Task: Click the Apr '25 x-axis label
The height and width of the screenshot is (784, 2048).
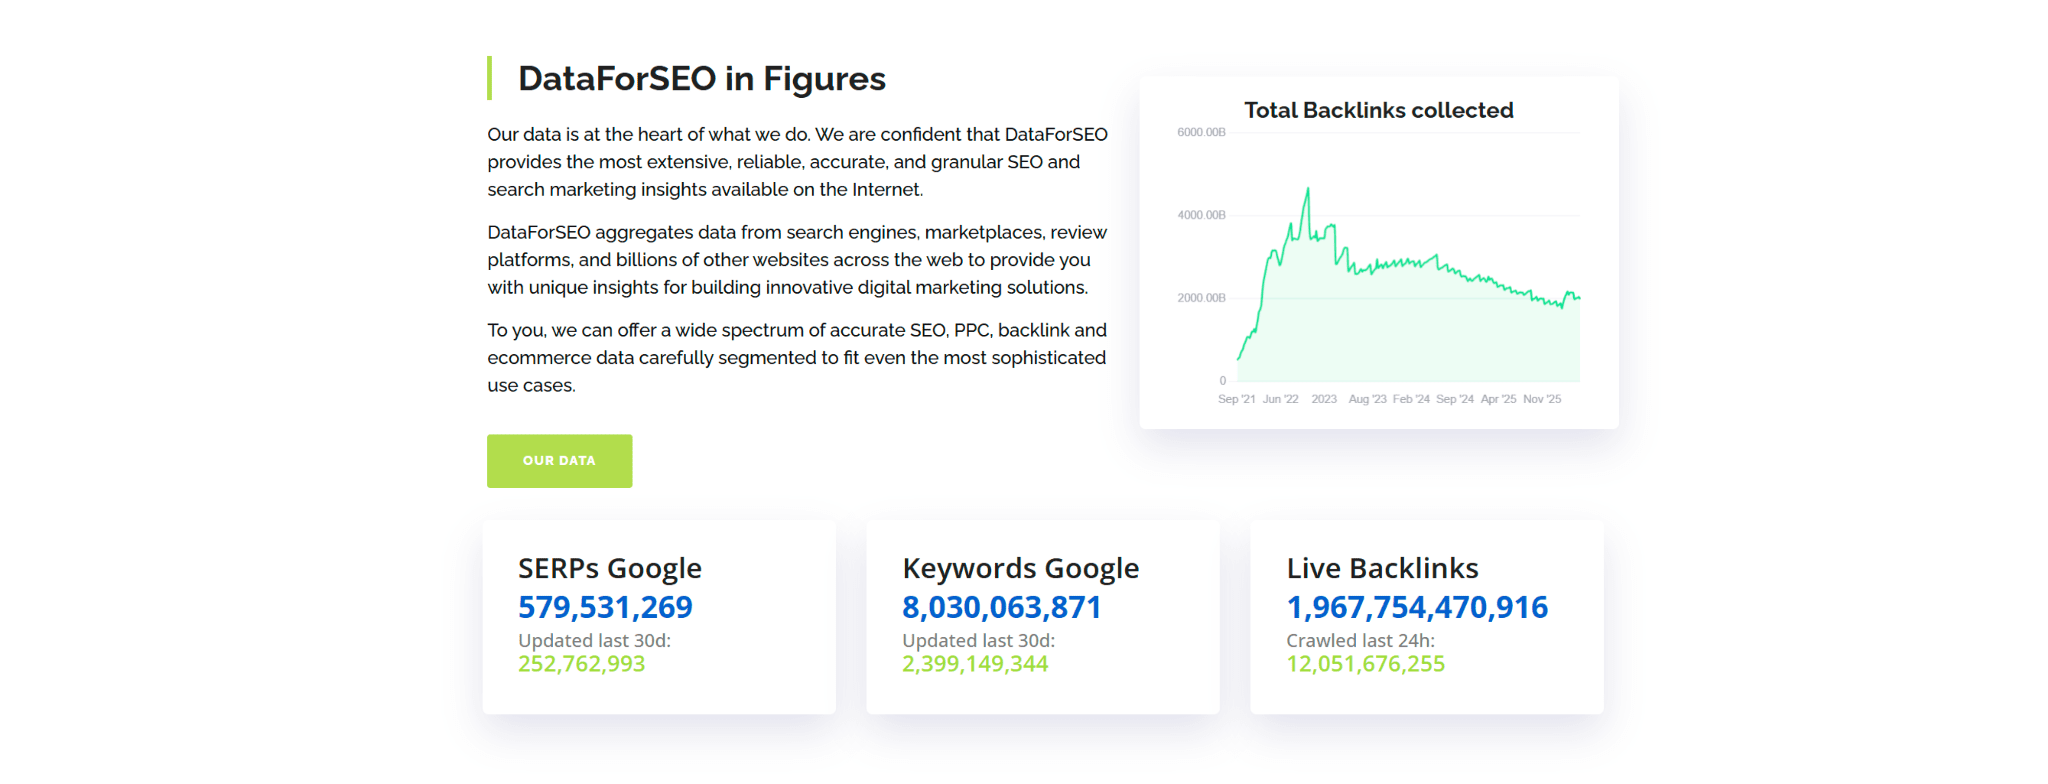Action: pyautogui.click(x=1498, y=399)
